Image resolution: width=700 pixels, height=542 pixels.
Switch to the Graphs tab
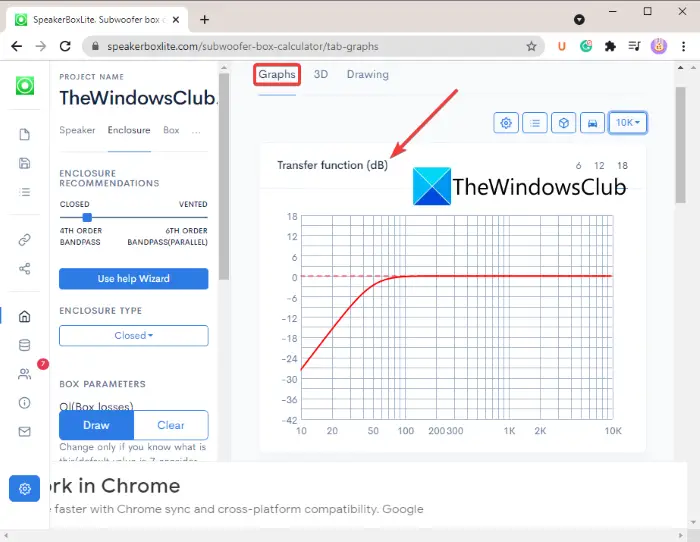tap(277, 74)
